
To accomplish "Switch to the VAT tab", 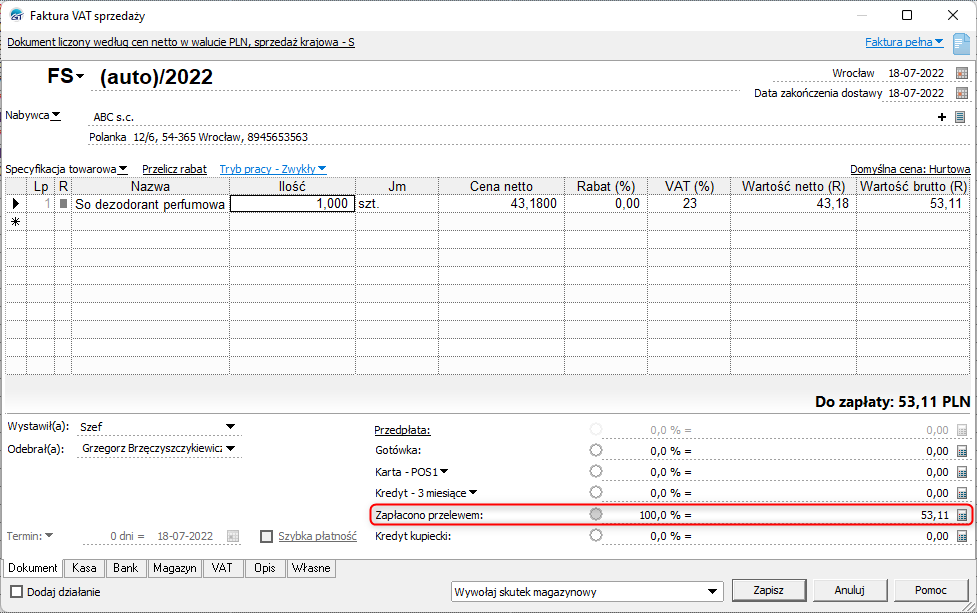I will (x=222, y=568).
